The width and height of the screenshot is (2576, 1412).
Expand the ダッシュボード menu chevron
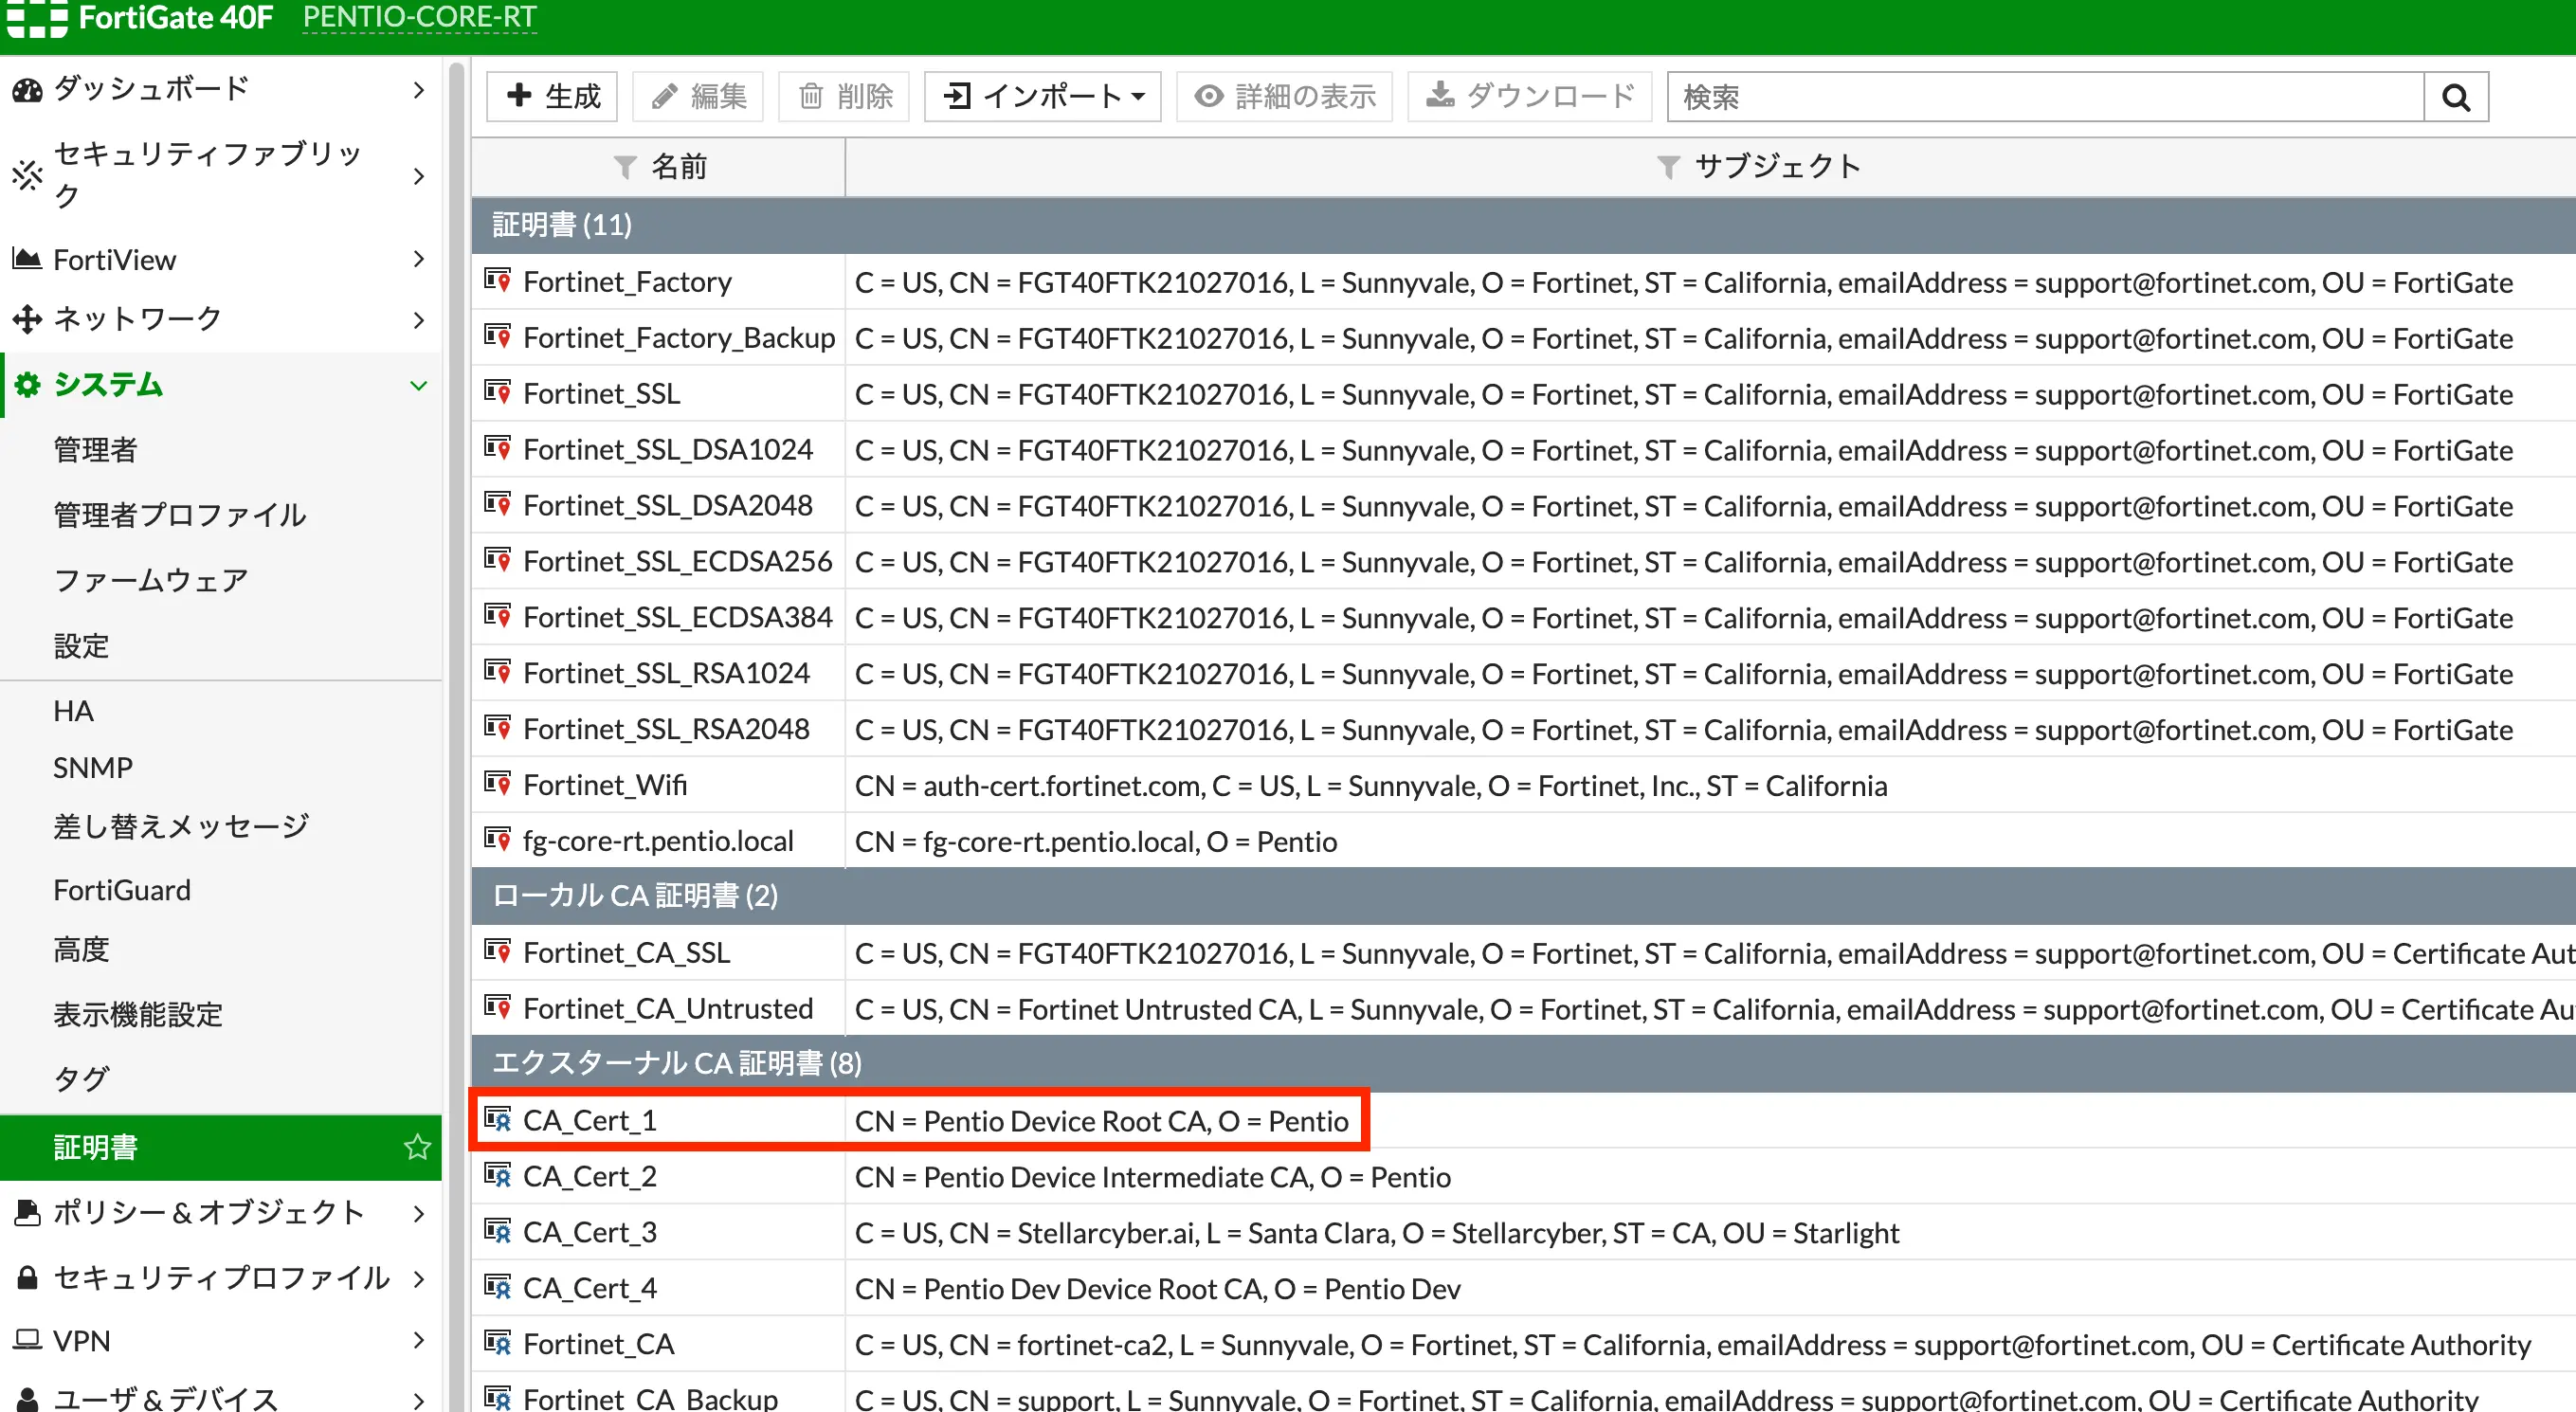point(419,90)
